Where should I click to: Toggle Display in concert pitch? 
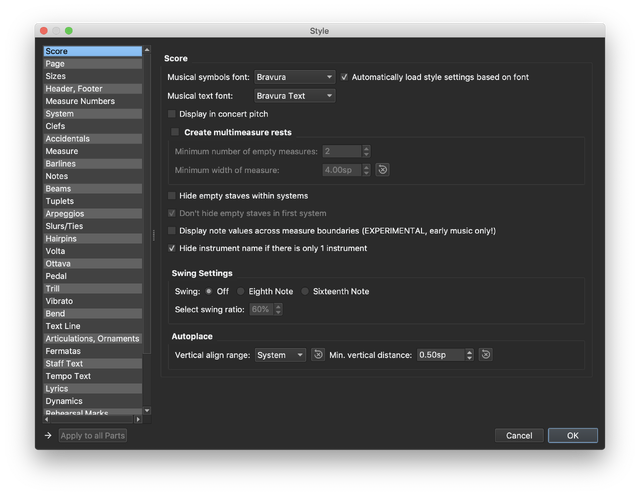tap(172, 114)
